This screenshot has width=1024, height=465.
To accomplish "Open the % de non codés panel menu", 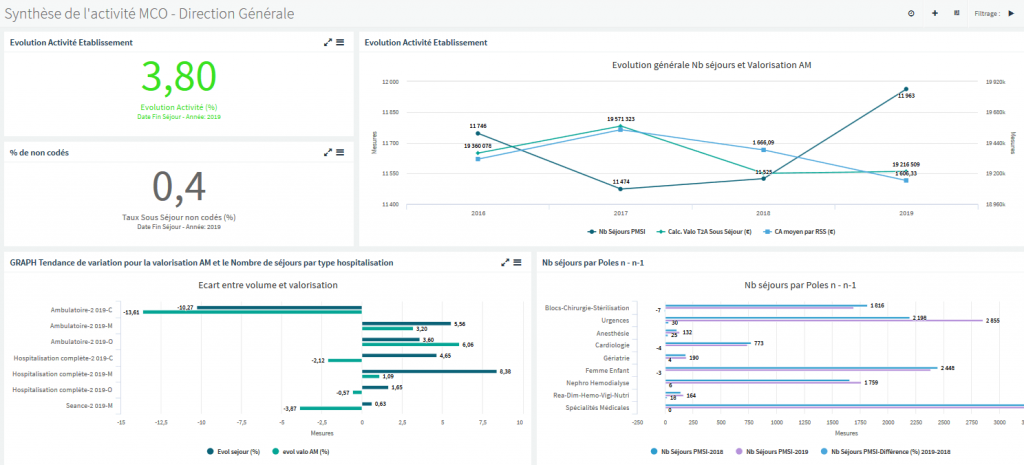I will coord(340,152).
